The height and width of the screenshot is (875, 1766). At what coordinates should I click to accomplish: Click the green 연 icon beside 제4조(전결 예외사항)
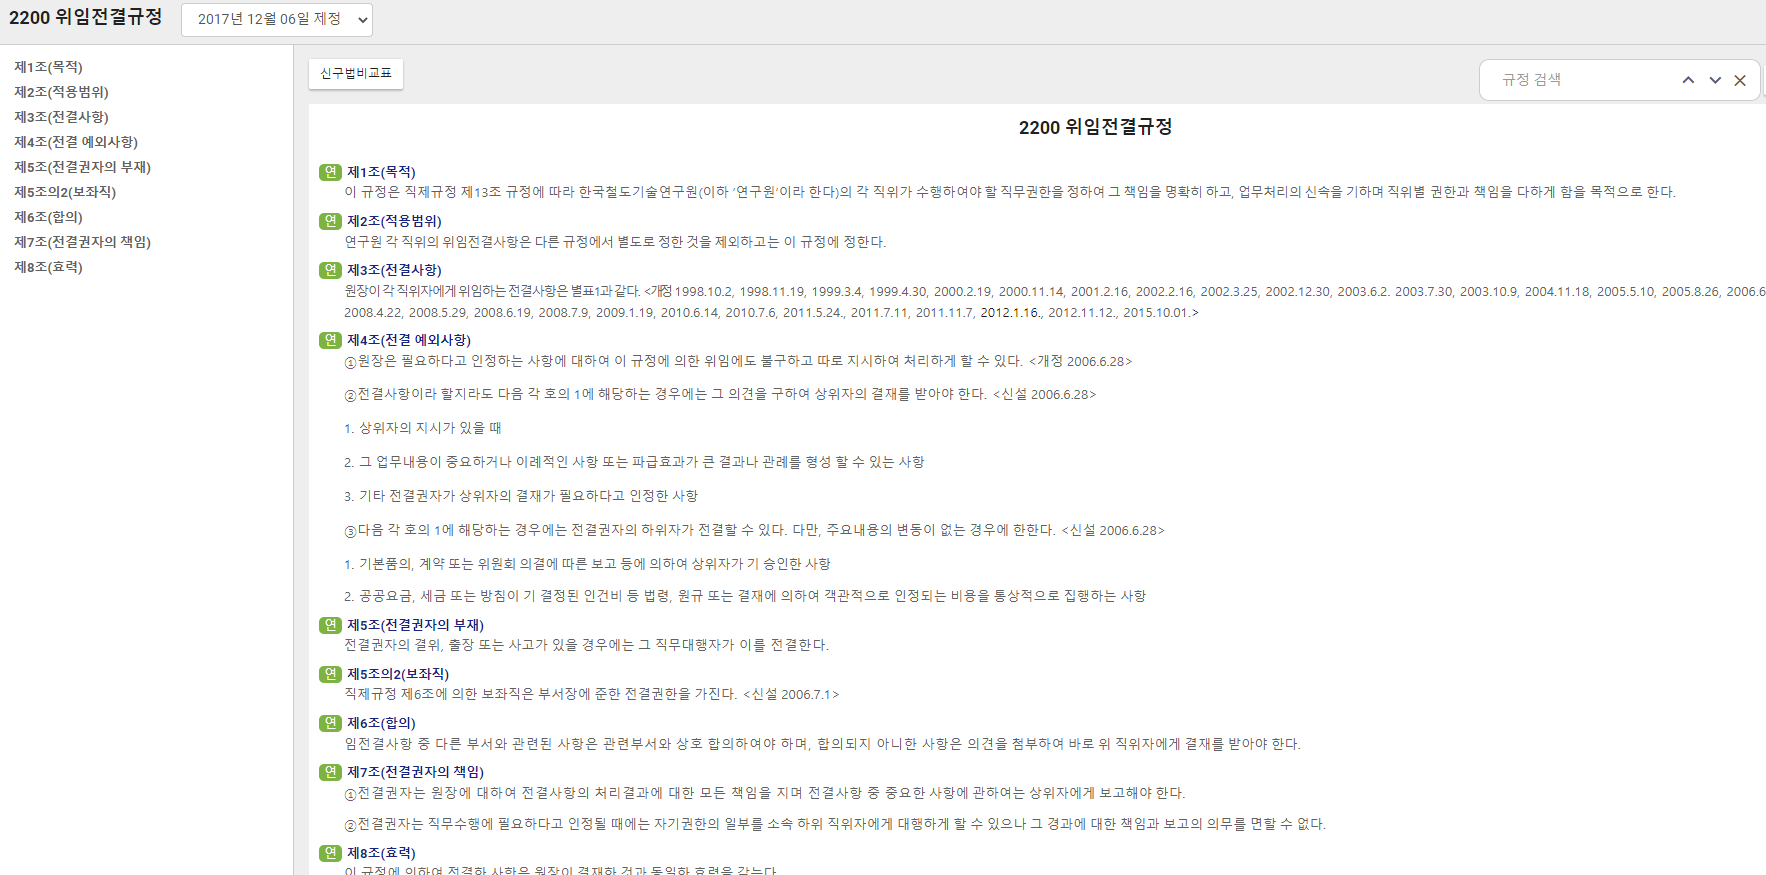[x=330, y=340]
